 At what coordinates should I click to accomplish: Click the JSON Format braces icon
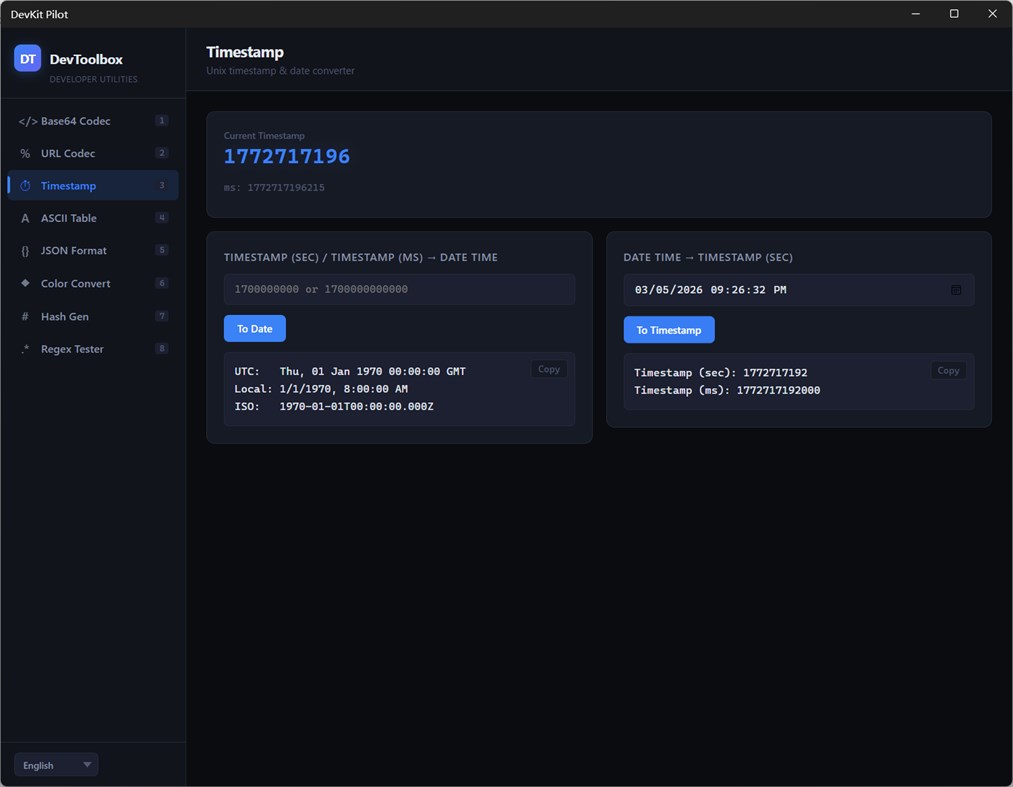25,251
